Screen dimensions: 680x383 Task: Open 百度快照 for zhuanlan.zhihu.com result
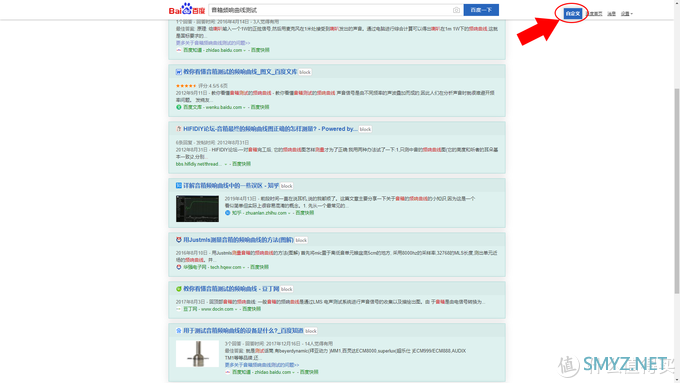pyautogui.click(x=305, y=213)
